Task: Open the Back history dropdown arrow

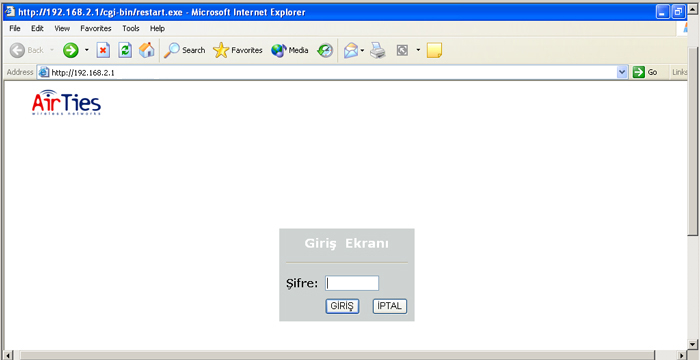Action: [x=52, y=50]
